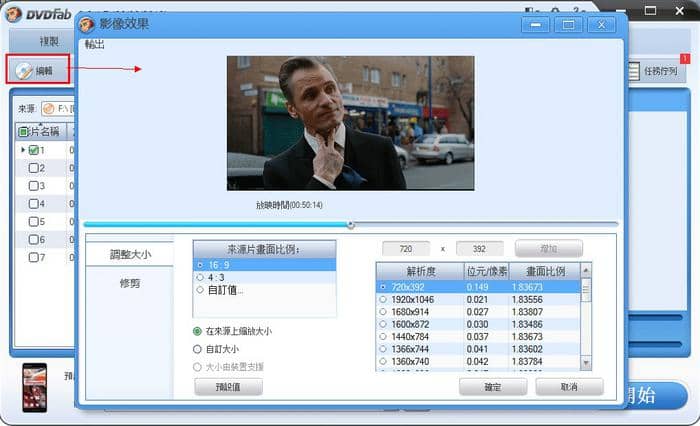The image size is (700, 426).
Task: Cancel with the 取消 button
Action: point(569,387)
